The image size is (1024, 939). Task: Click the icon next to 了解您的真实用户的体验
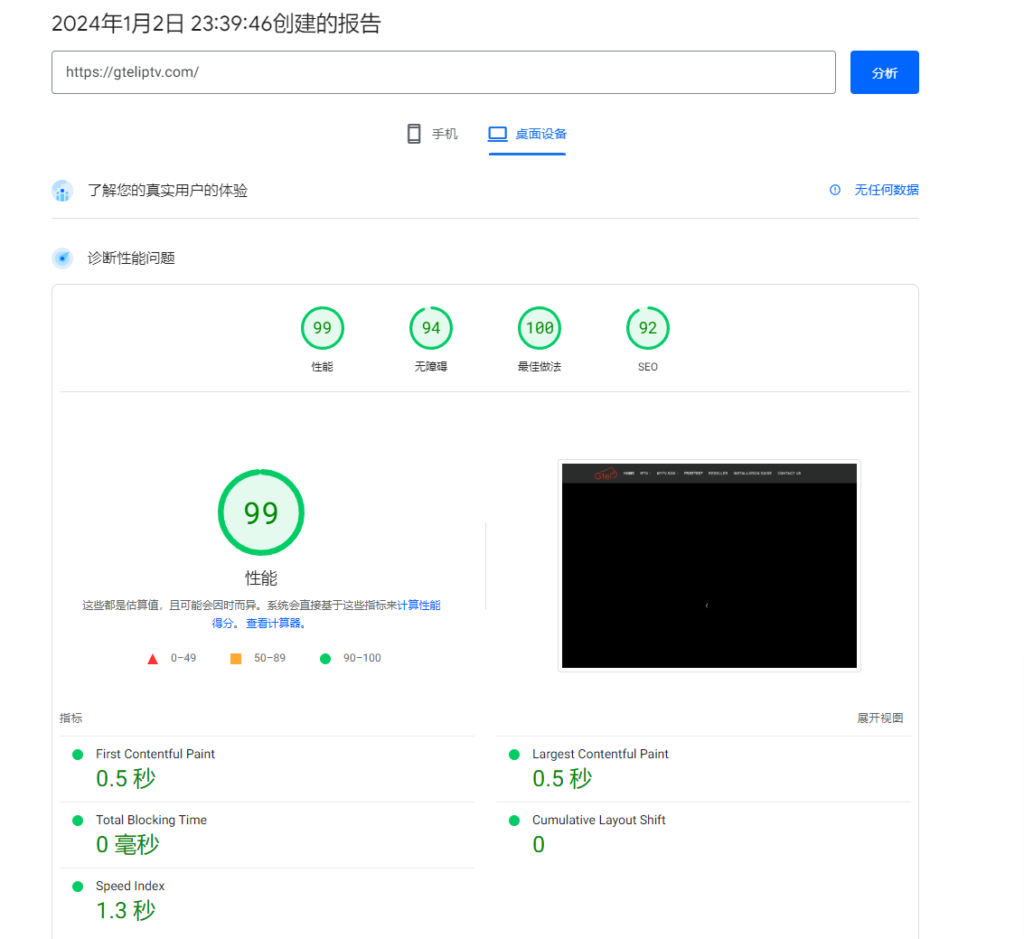point(62,190)
